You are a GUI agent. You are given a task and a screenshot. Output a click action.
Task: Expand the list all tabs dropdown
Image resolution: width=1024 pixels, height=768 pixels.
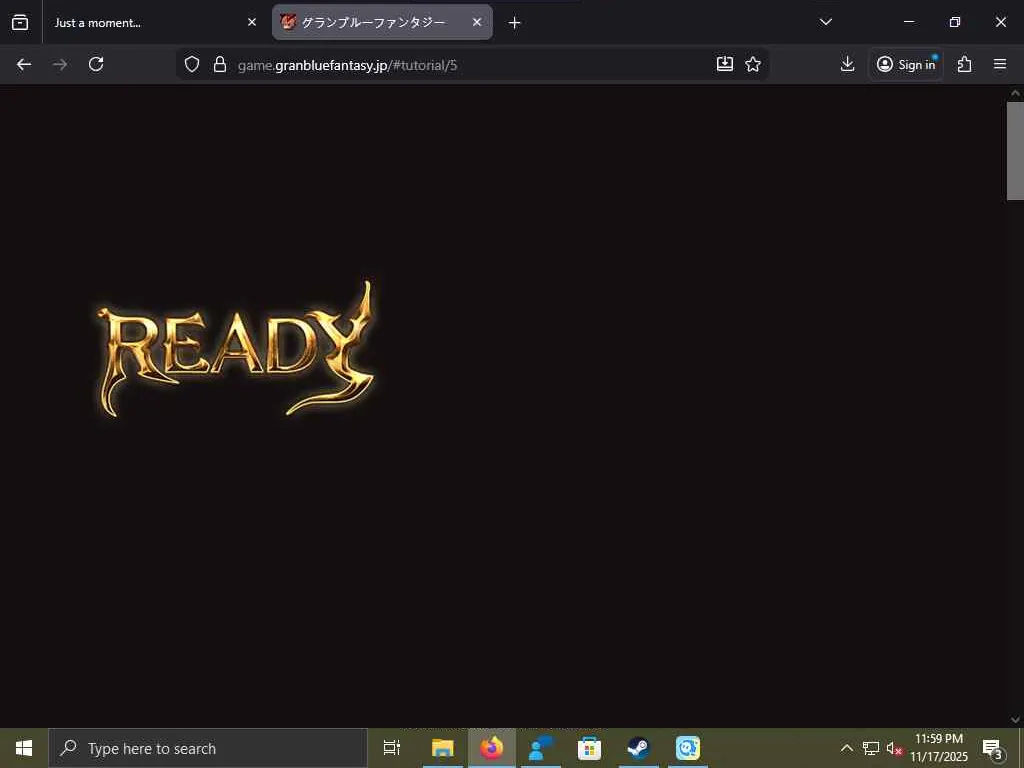tap(825, 22)
